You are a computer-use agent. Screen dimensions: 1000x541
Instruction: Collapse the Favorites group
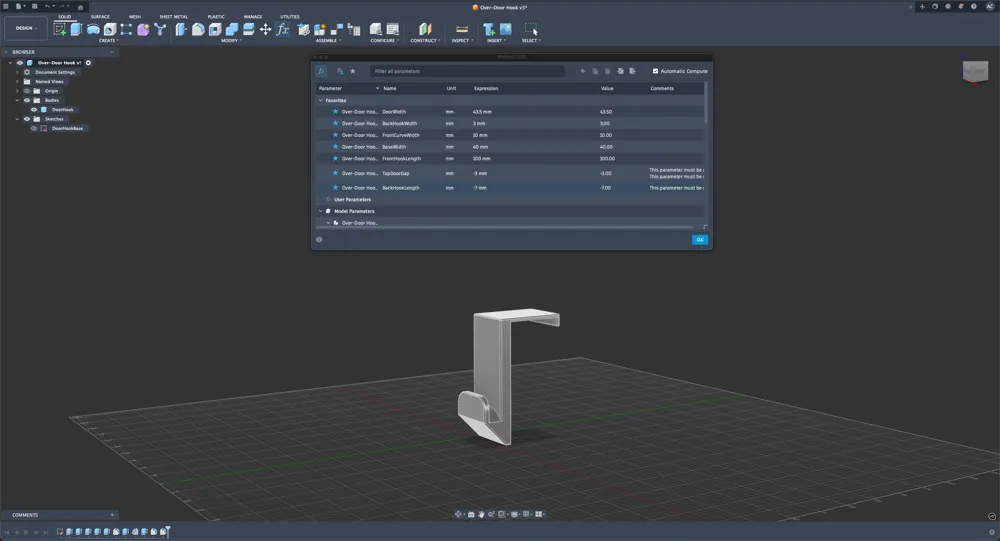click(x=321, y=100)
